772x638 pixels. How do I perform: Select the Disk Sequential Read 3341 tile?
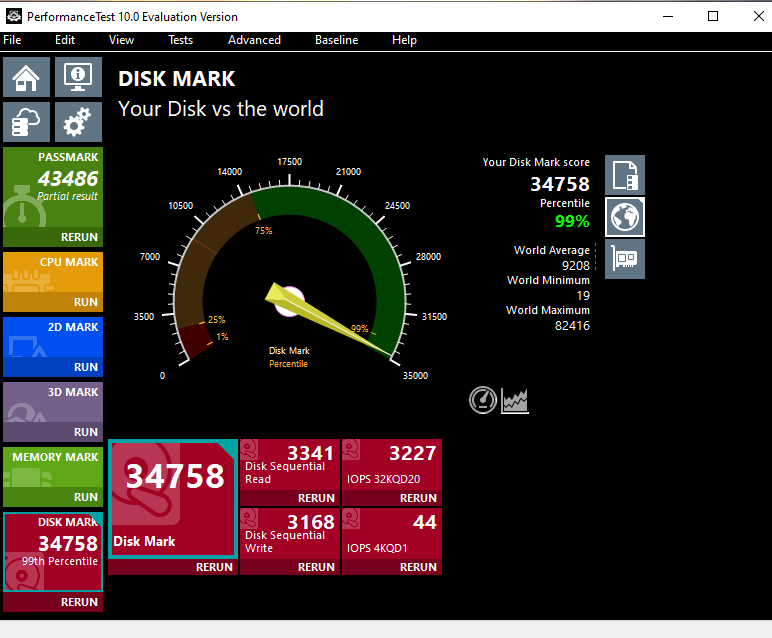pos(290,465)
